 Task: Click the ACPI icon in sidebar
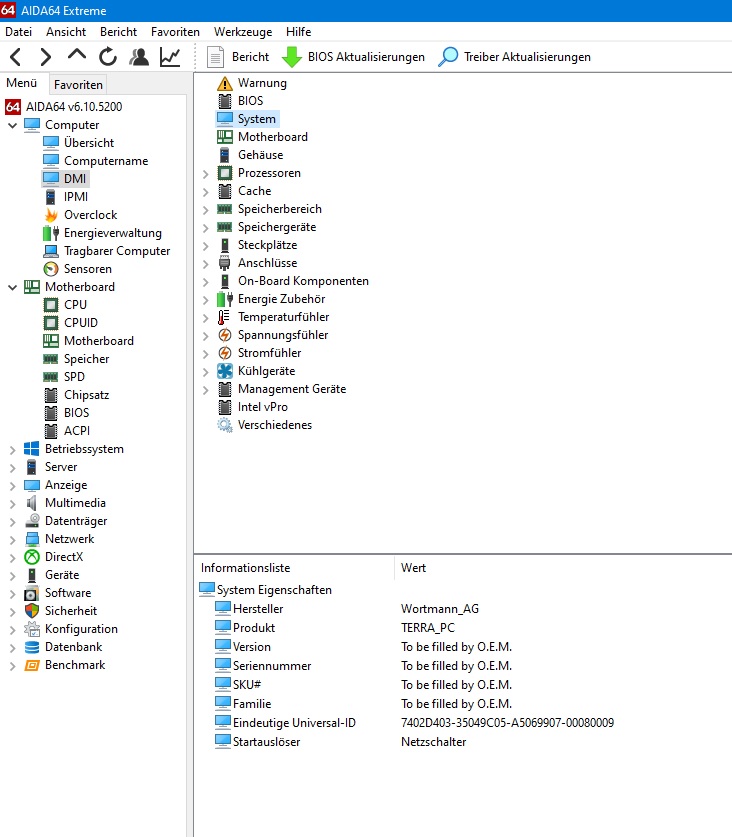pos(51,431)
